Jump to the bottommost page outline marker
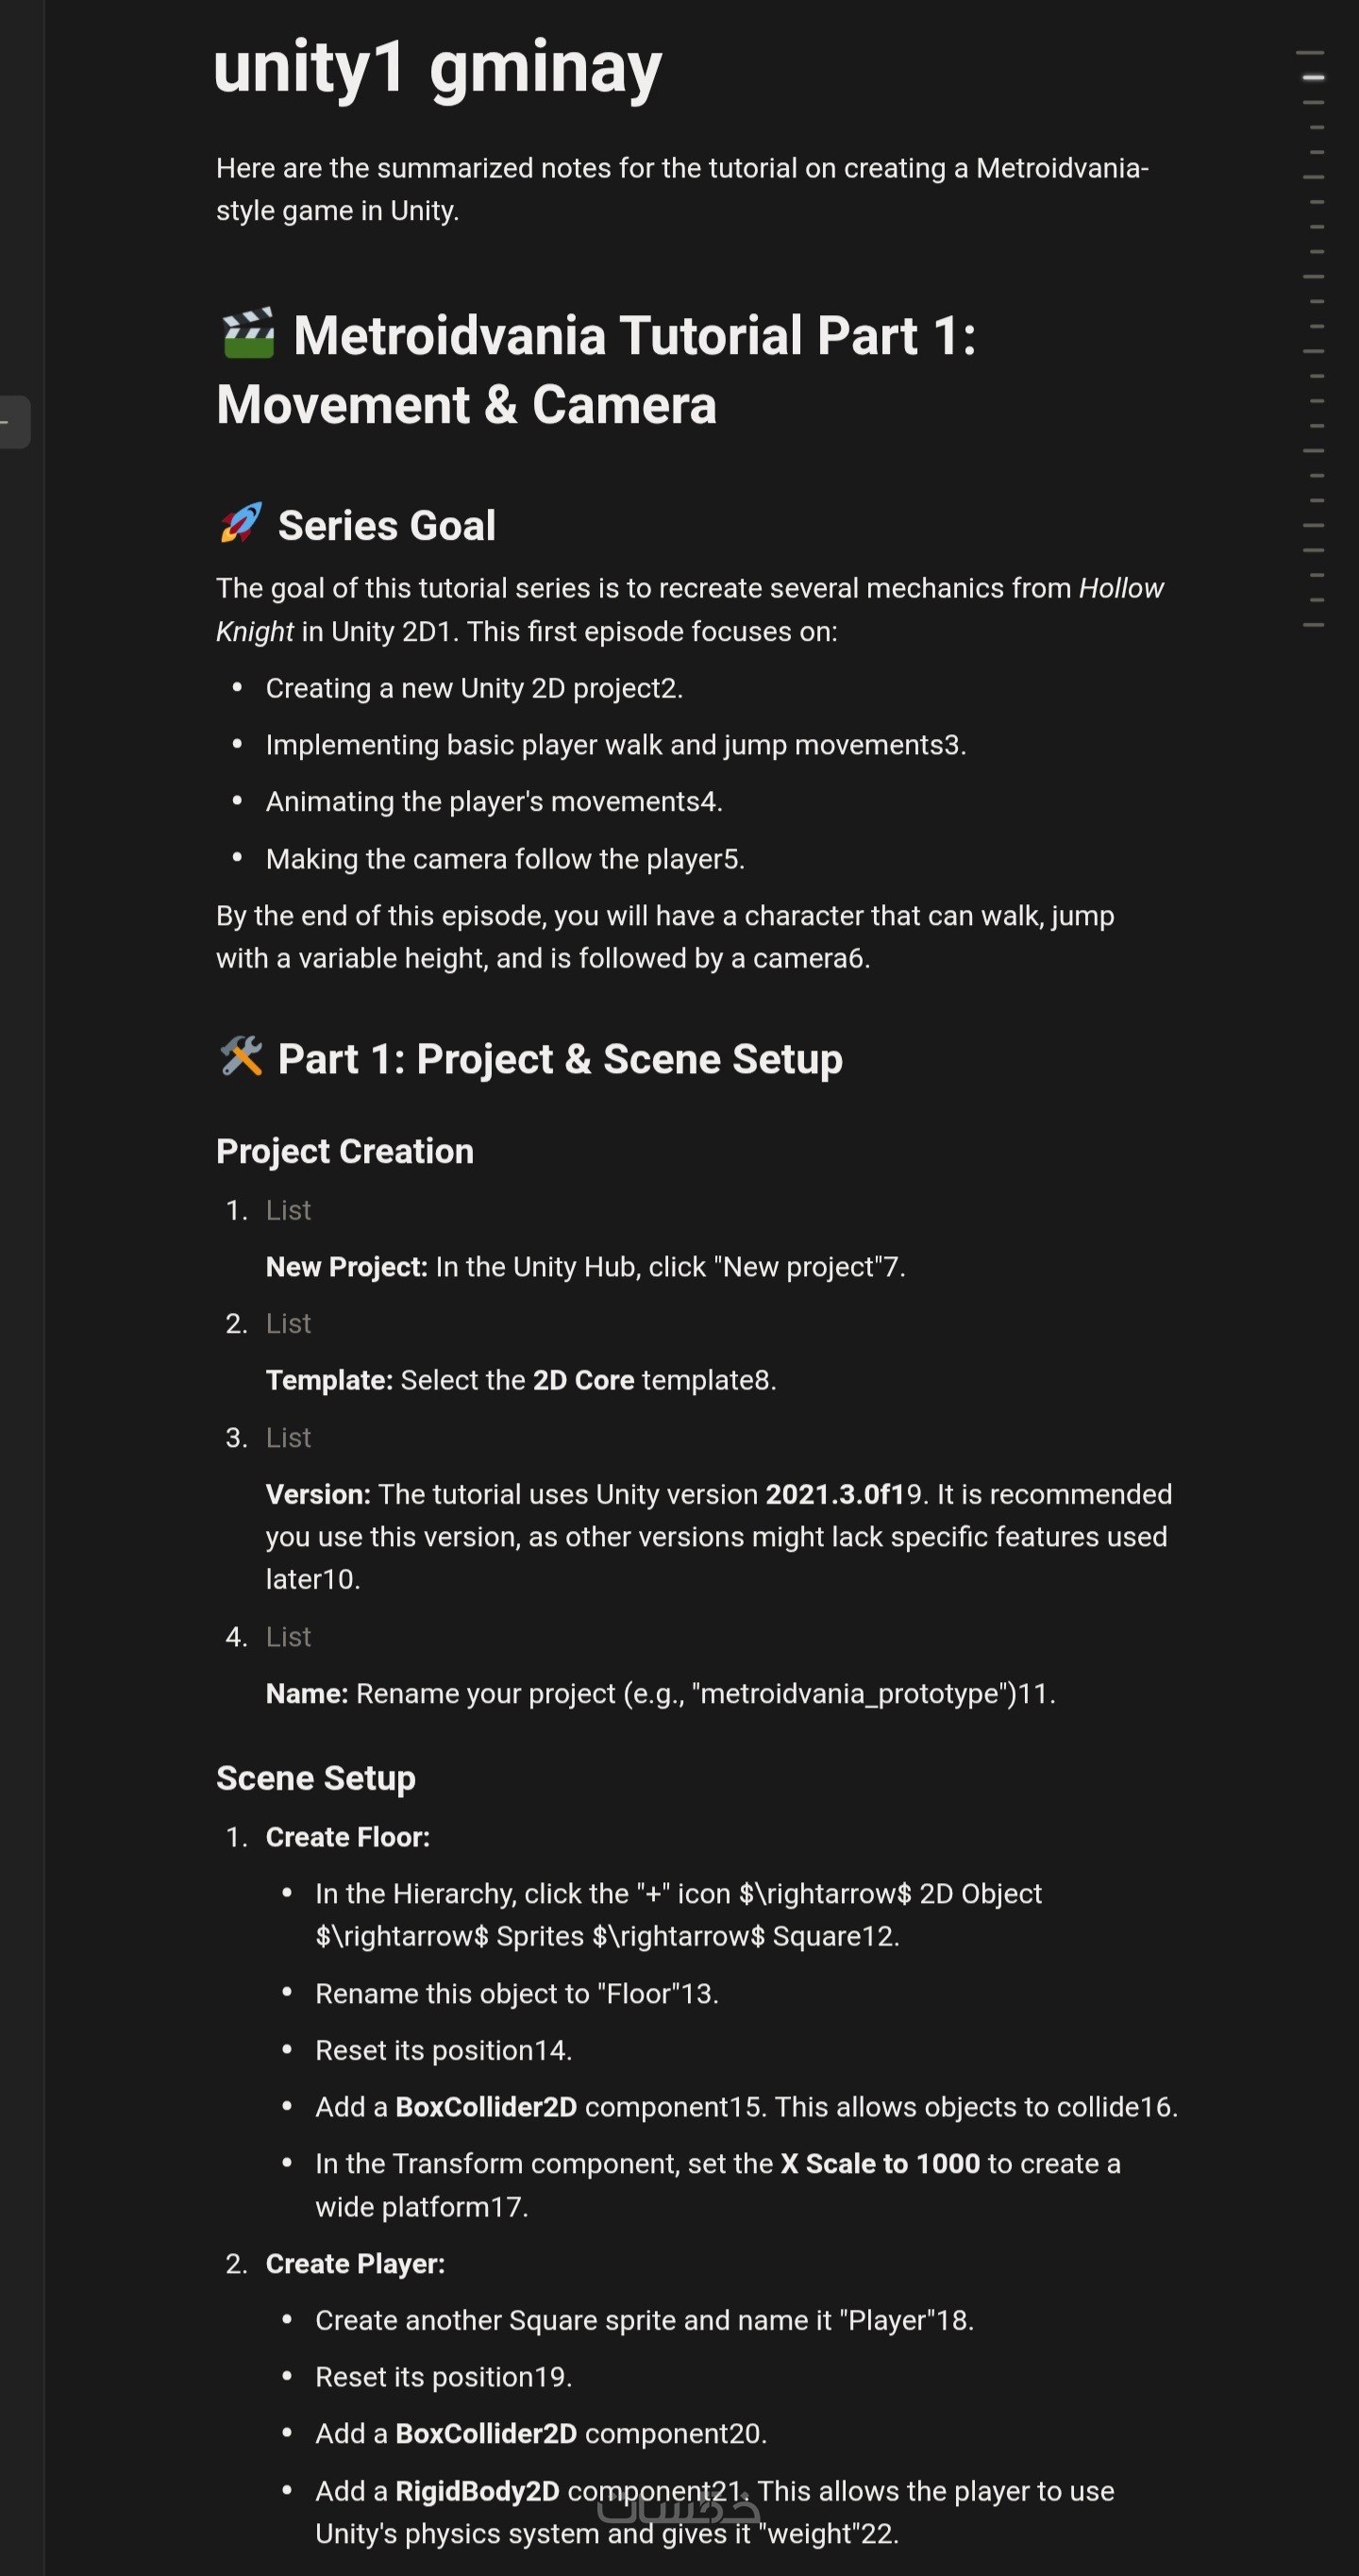Image resolution: width=1359 pixels, height=2576 pixels. 1313,625
